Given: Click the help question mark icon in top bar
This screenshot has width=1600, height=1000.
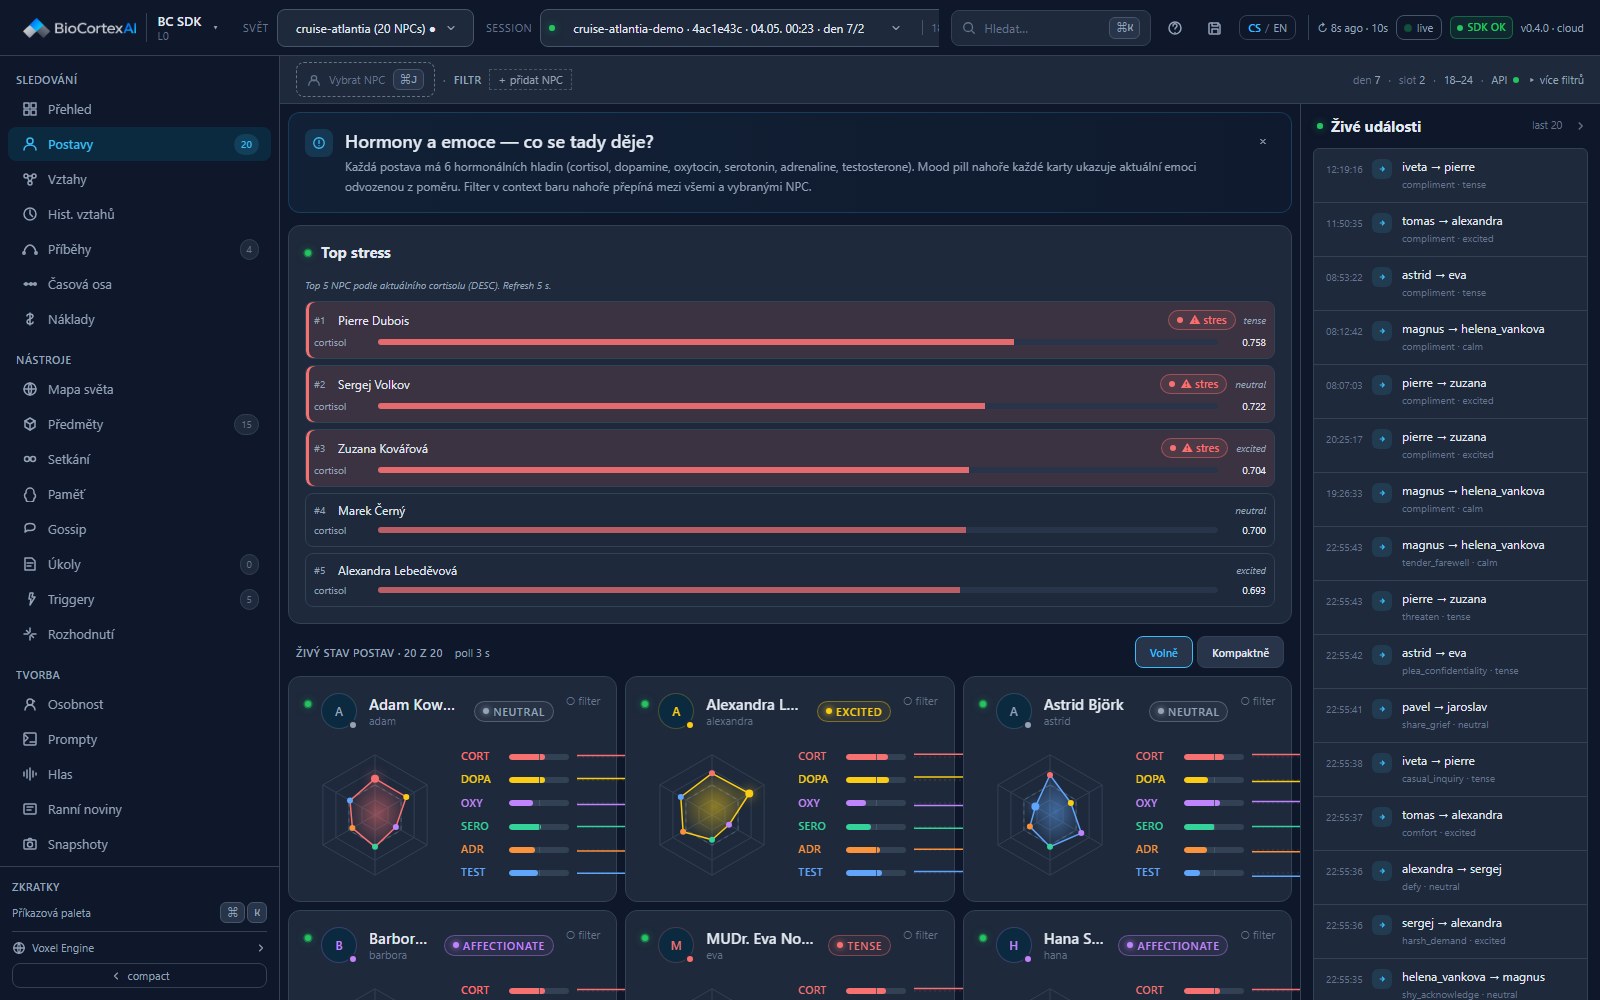Looking at the screenshot, I should coord(1175,28).
